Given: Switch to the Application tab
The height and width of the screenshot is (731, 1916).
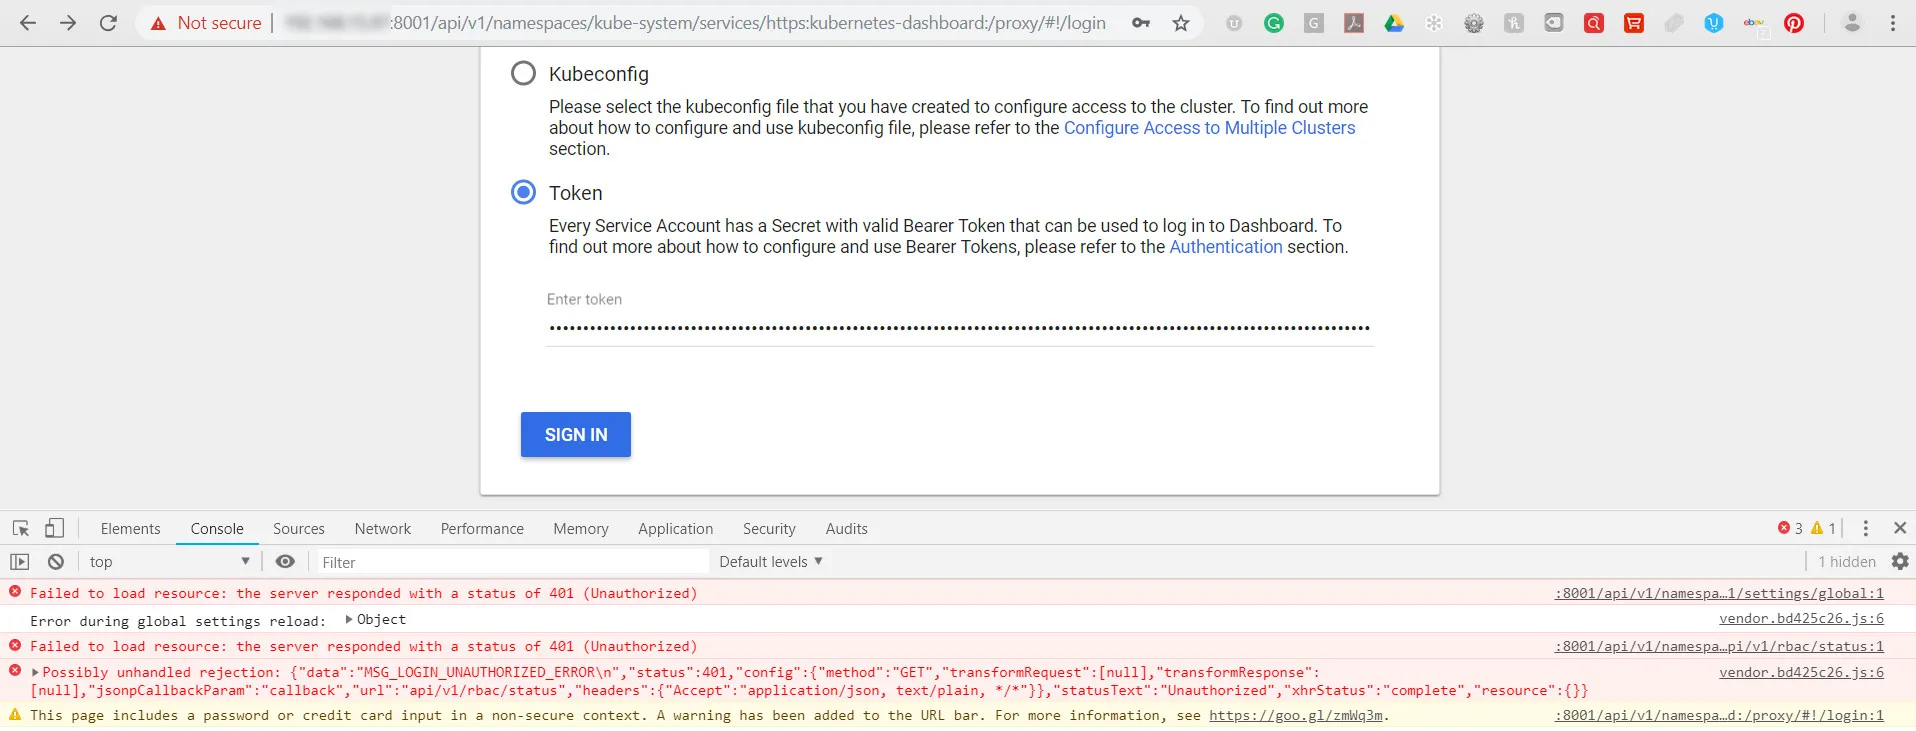Looking at the screenshot, I should 676,529.
